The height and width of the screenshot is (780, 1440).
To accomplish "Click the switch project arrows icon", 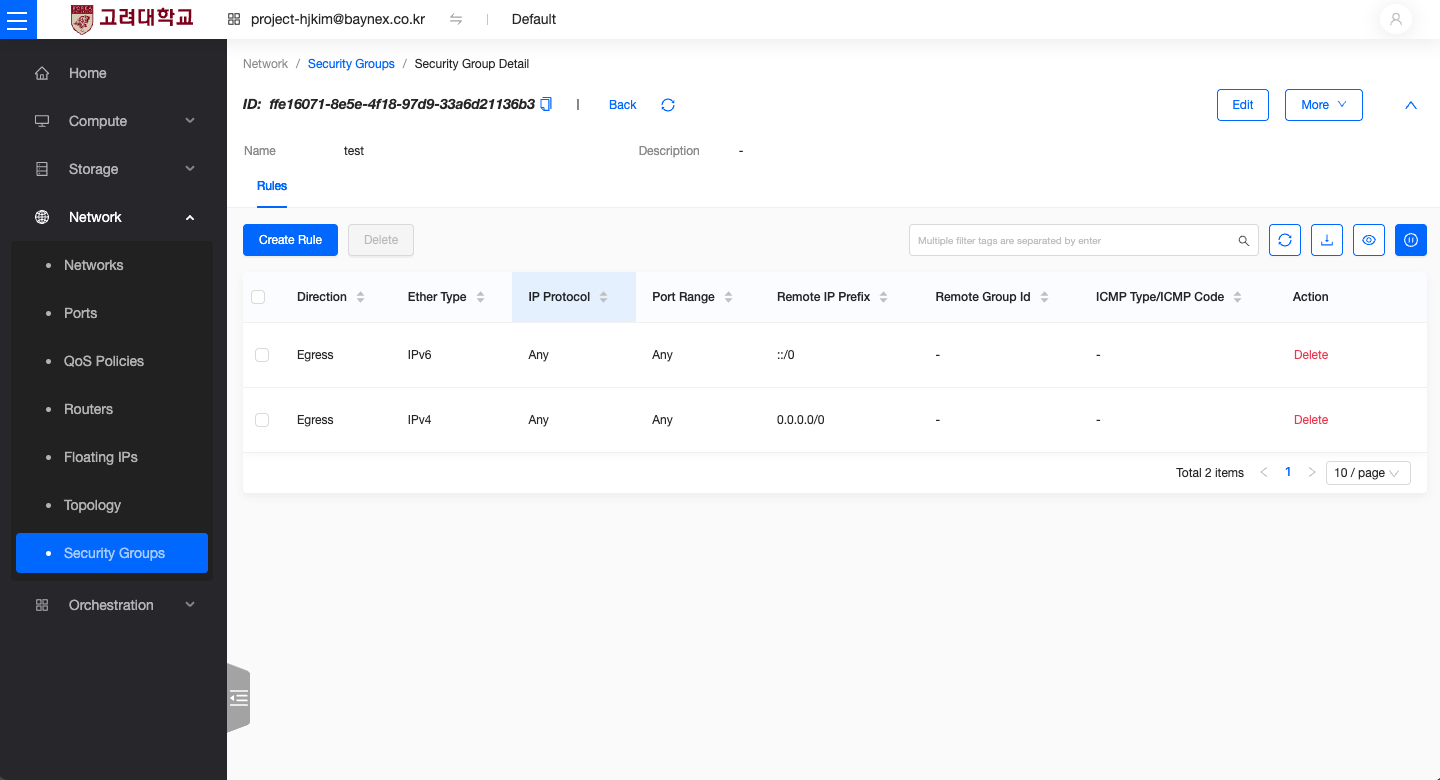I will click(456, 19).
